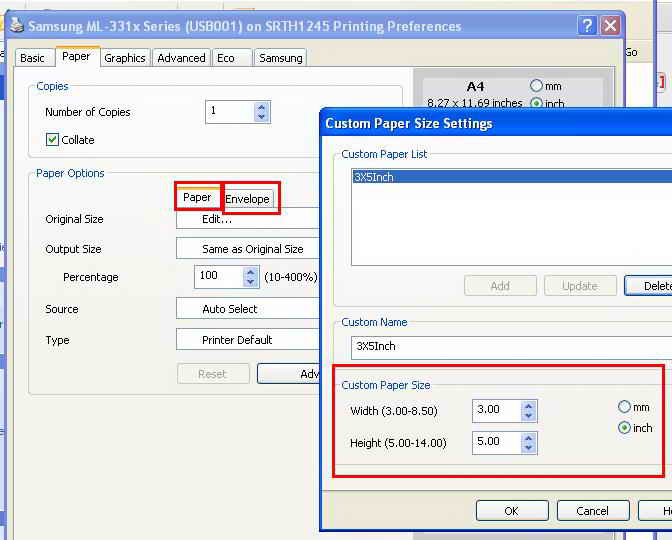Open the Source dropdown
This screenshot has width=672, height=540.
[x=248, y=309]
